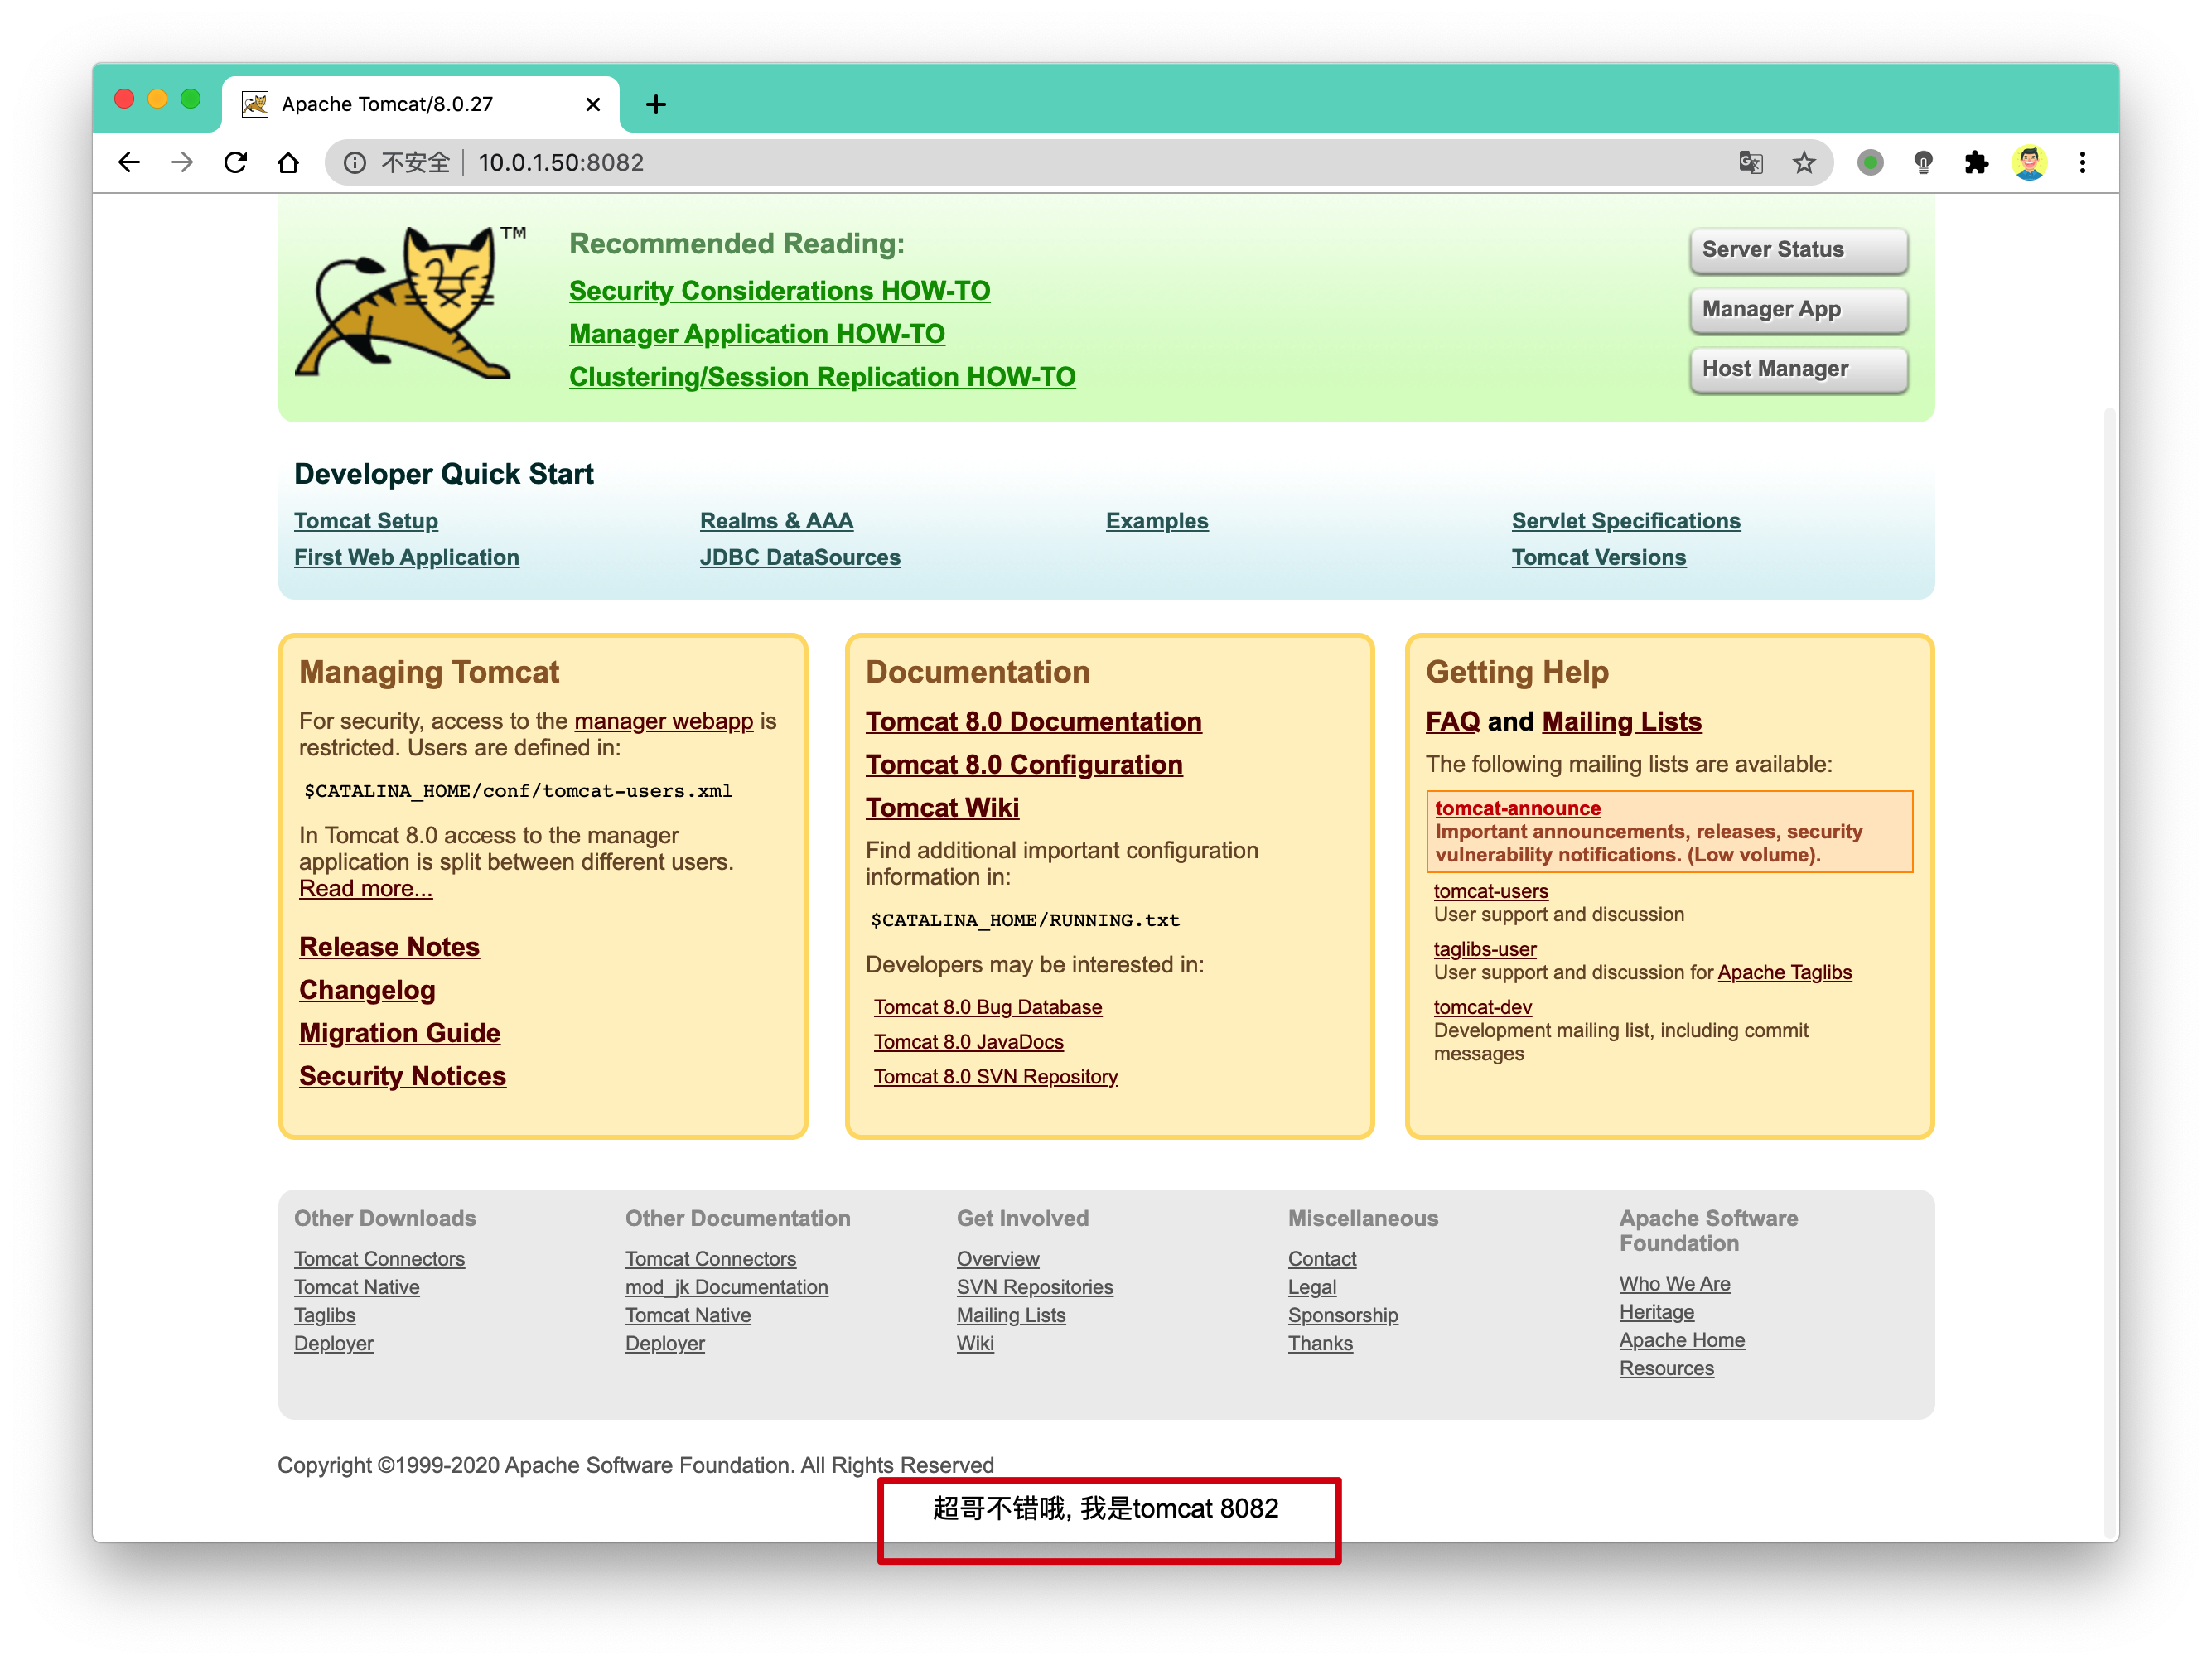2212x1665 pixels.
Task: Open Security Considerations HOW-TO link
Action: pos(779,291)
